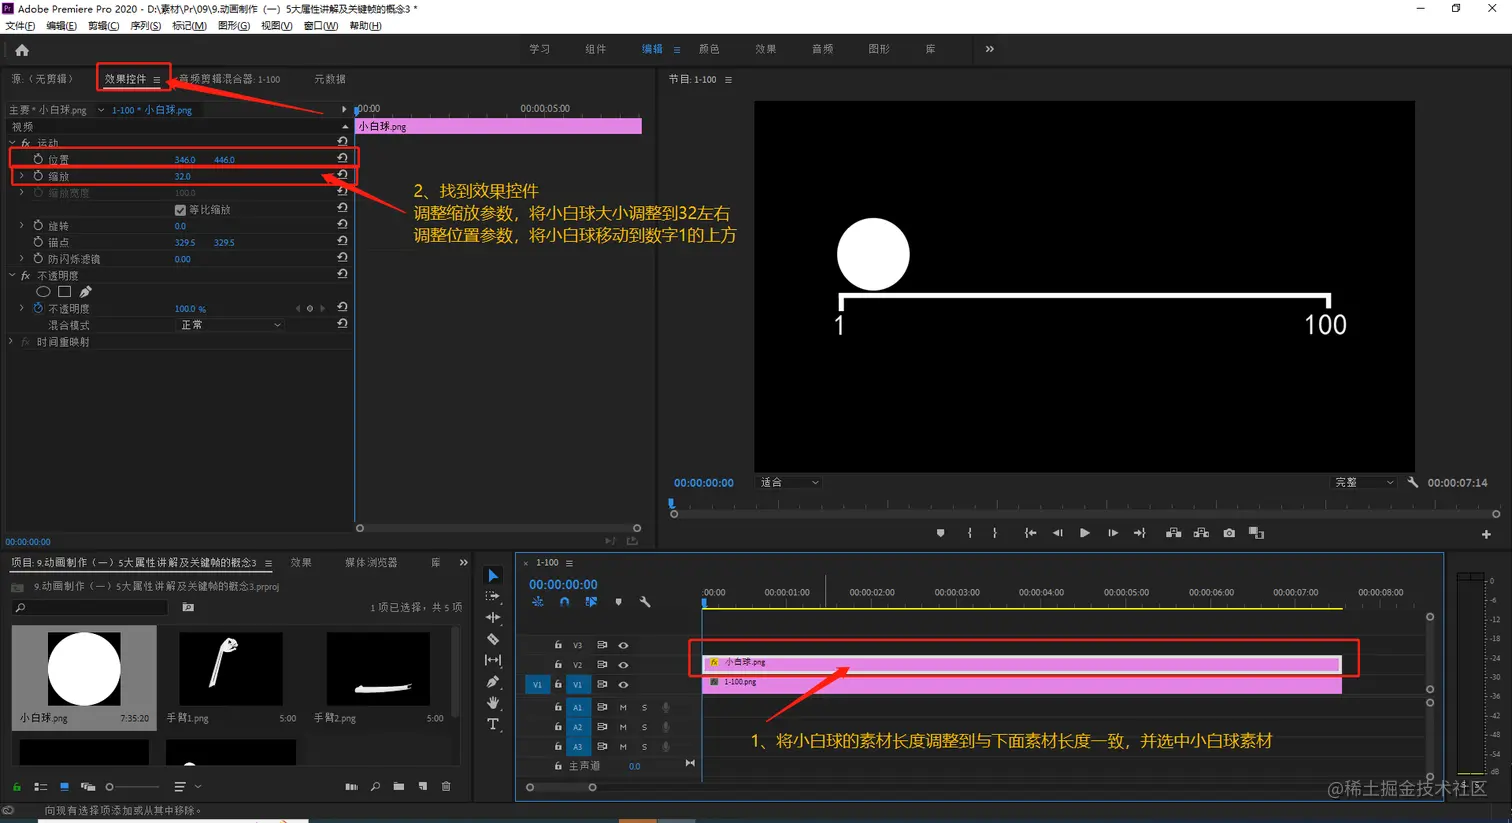Open the 混合模式 blend mode dropdown
This screenshot has height=823, width=1512.
click(229, 325)
